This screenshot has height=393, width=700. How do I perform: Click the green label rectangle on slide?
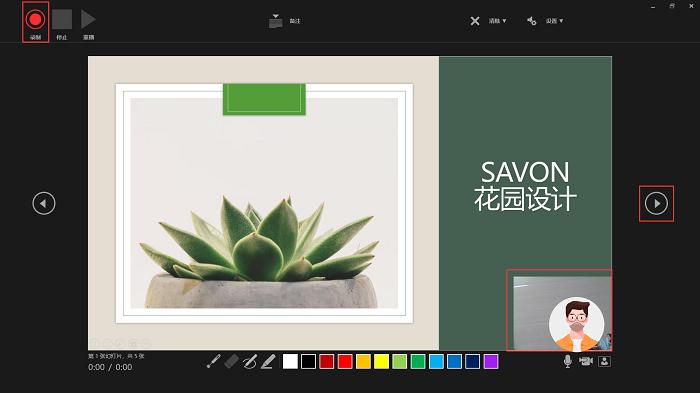(264, 99)
